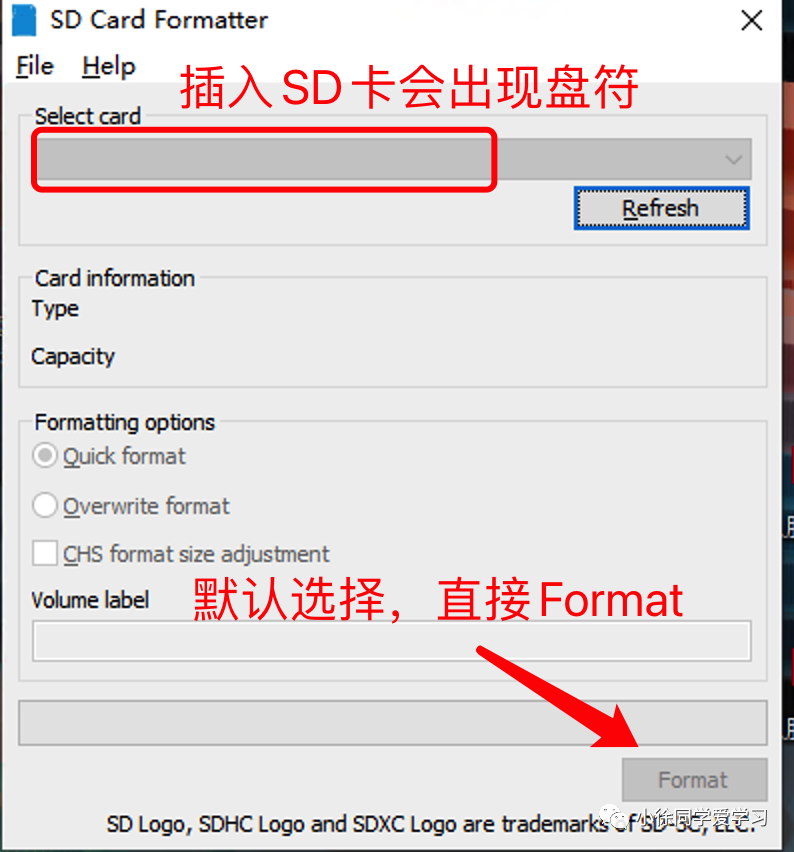This screenshot has width=794, height=852.
Task: Select the Quick format radio button
Action: [x=45, y=455]
